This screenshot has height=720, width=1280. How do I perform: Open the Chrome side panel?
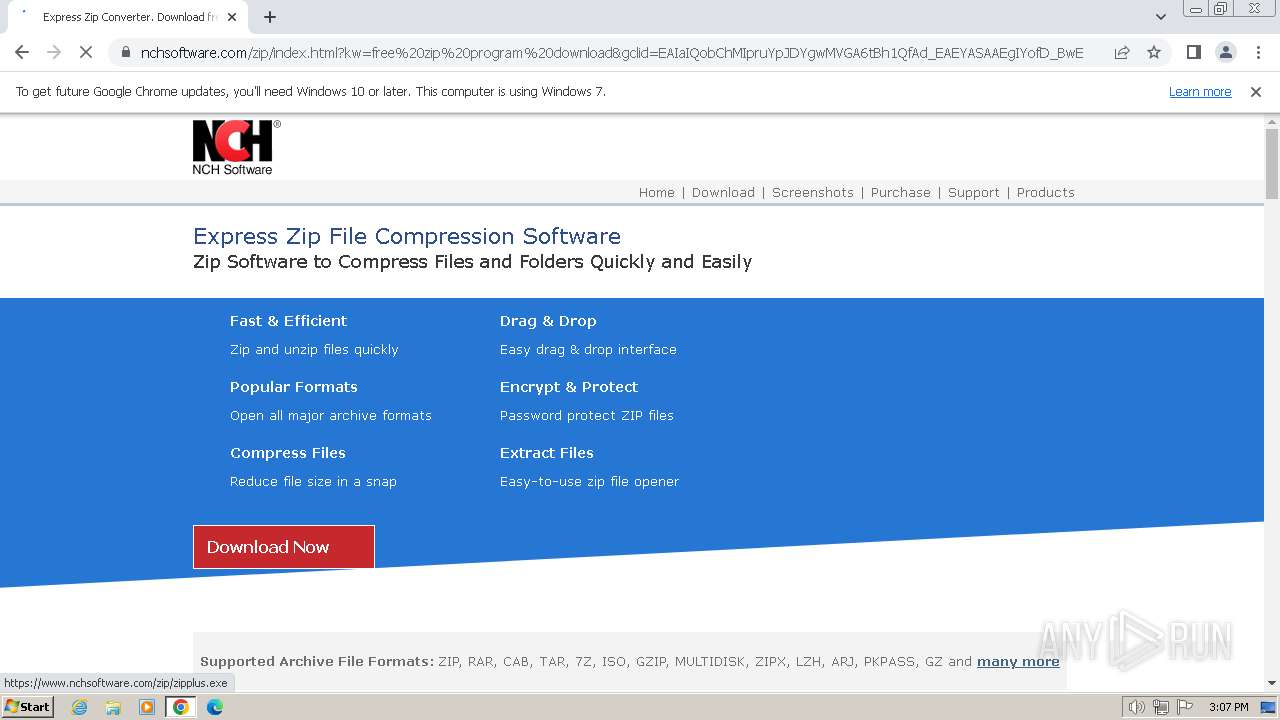point(1194,52)
